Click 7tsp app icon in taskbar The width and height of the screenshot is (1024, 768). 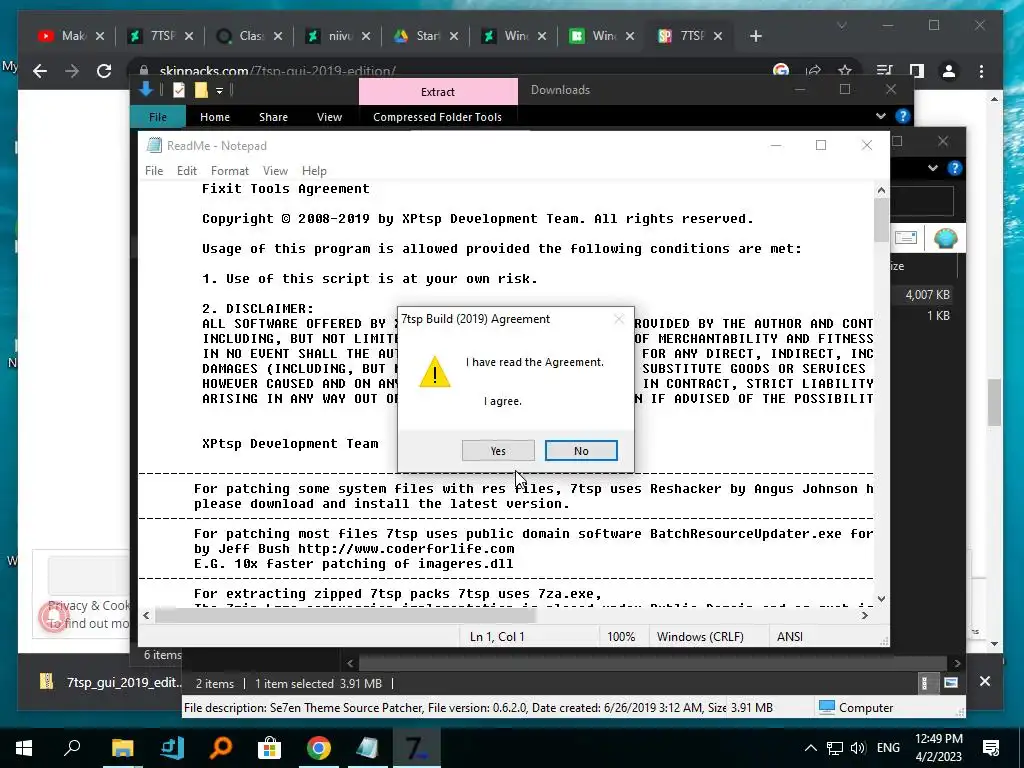[416, 748]
